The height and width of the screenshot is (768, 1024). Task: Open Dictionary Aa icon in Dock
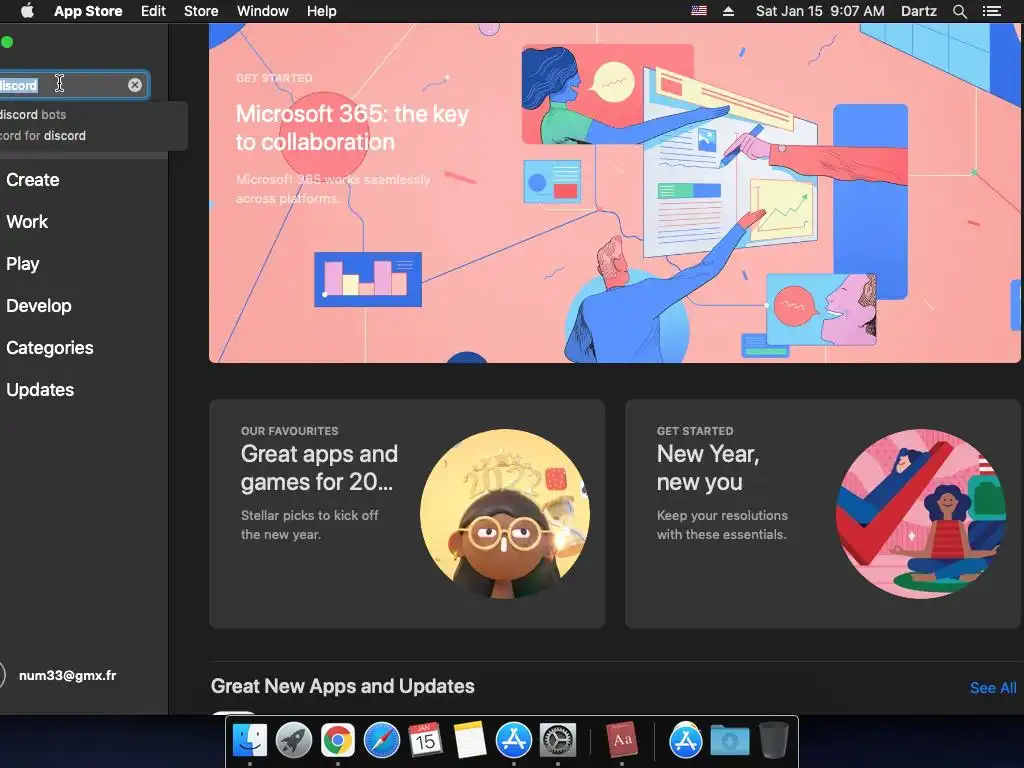pyautogui.click(x=622, y=740)
